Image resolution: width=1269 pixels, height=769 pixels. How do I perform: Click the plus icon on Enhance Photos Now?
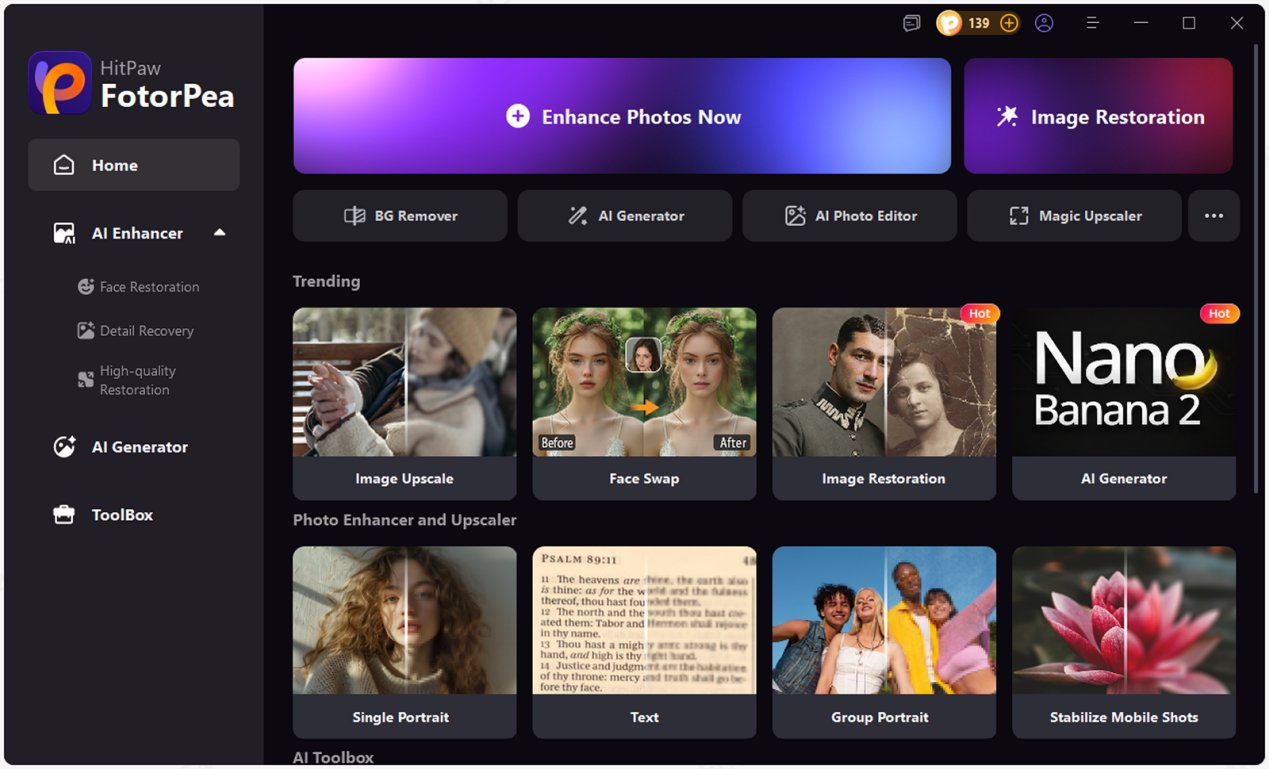(517, 117)
